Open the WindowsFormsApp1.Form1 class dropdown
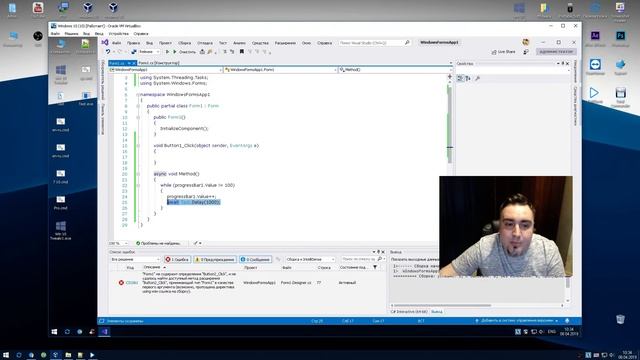 pos(280,70)
